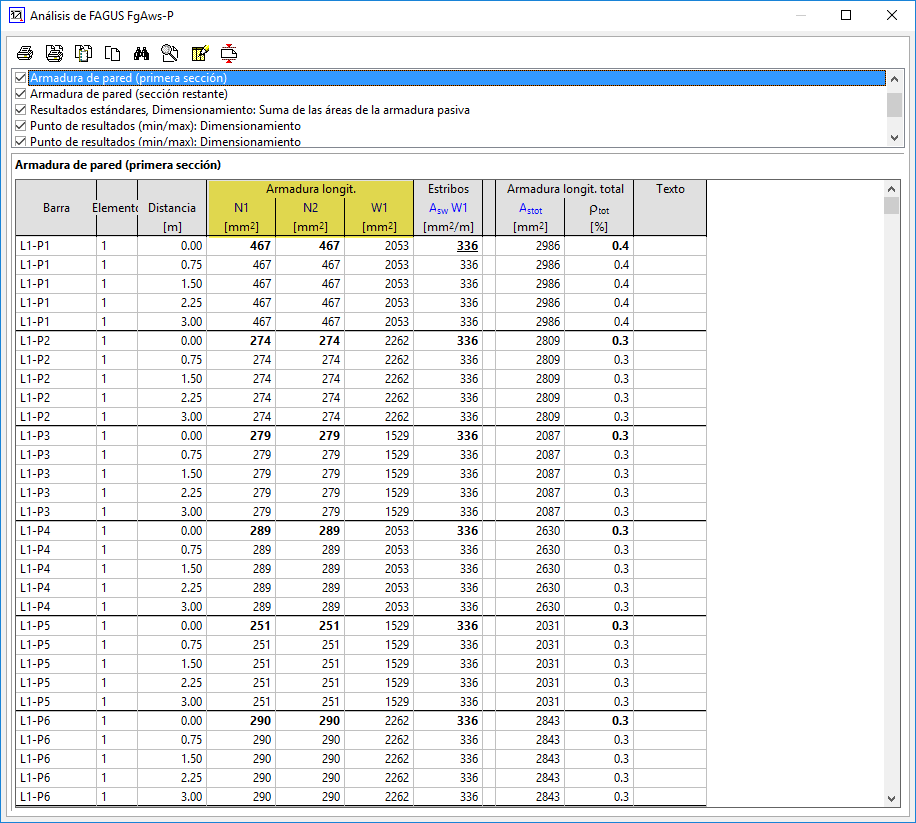Click the 'Distancia' column header
The height and width of the screenshot is (823, 916).
pyautogui.click(x=171, y=208)
